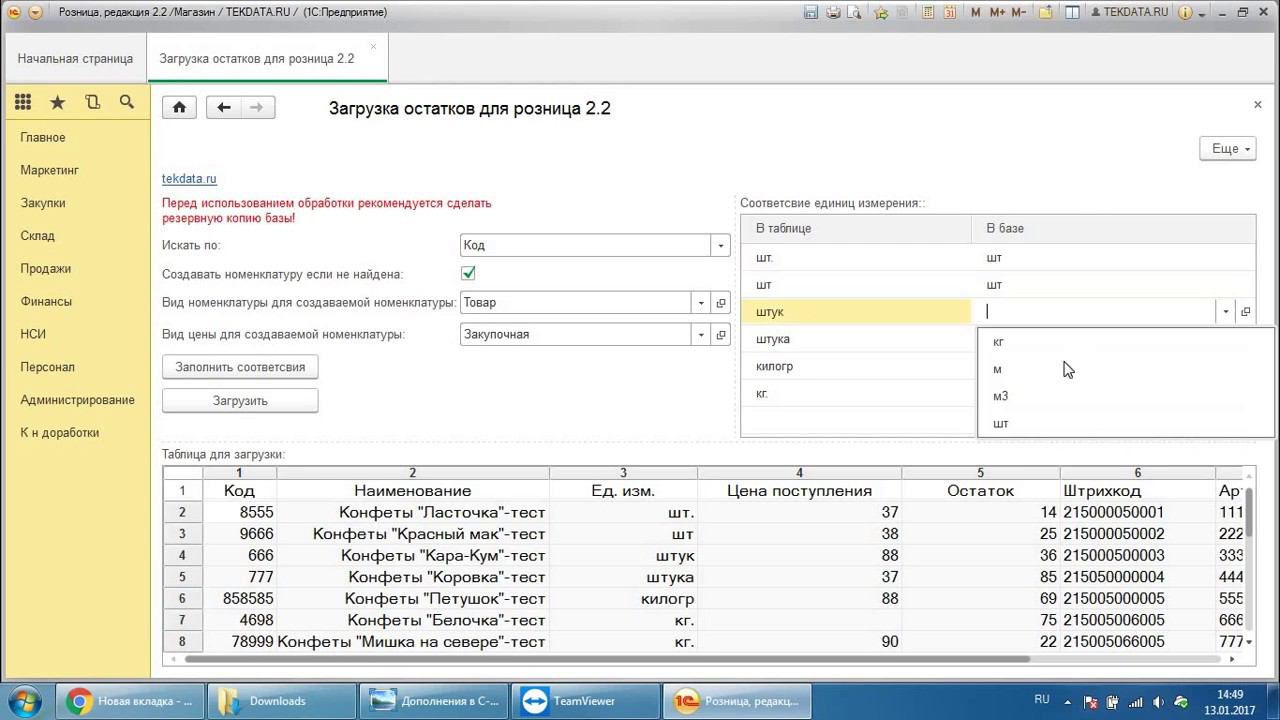
Task: Go back with left arrow button
Action: point(223,107)
